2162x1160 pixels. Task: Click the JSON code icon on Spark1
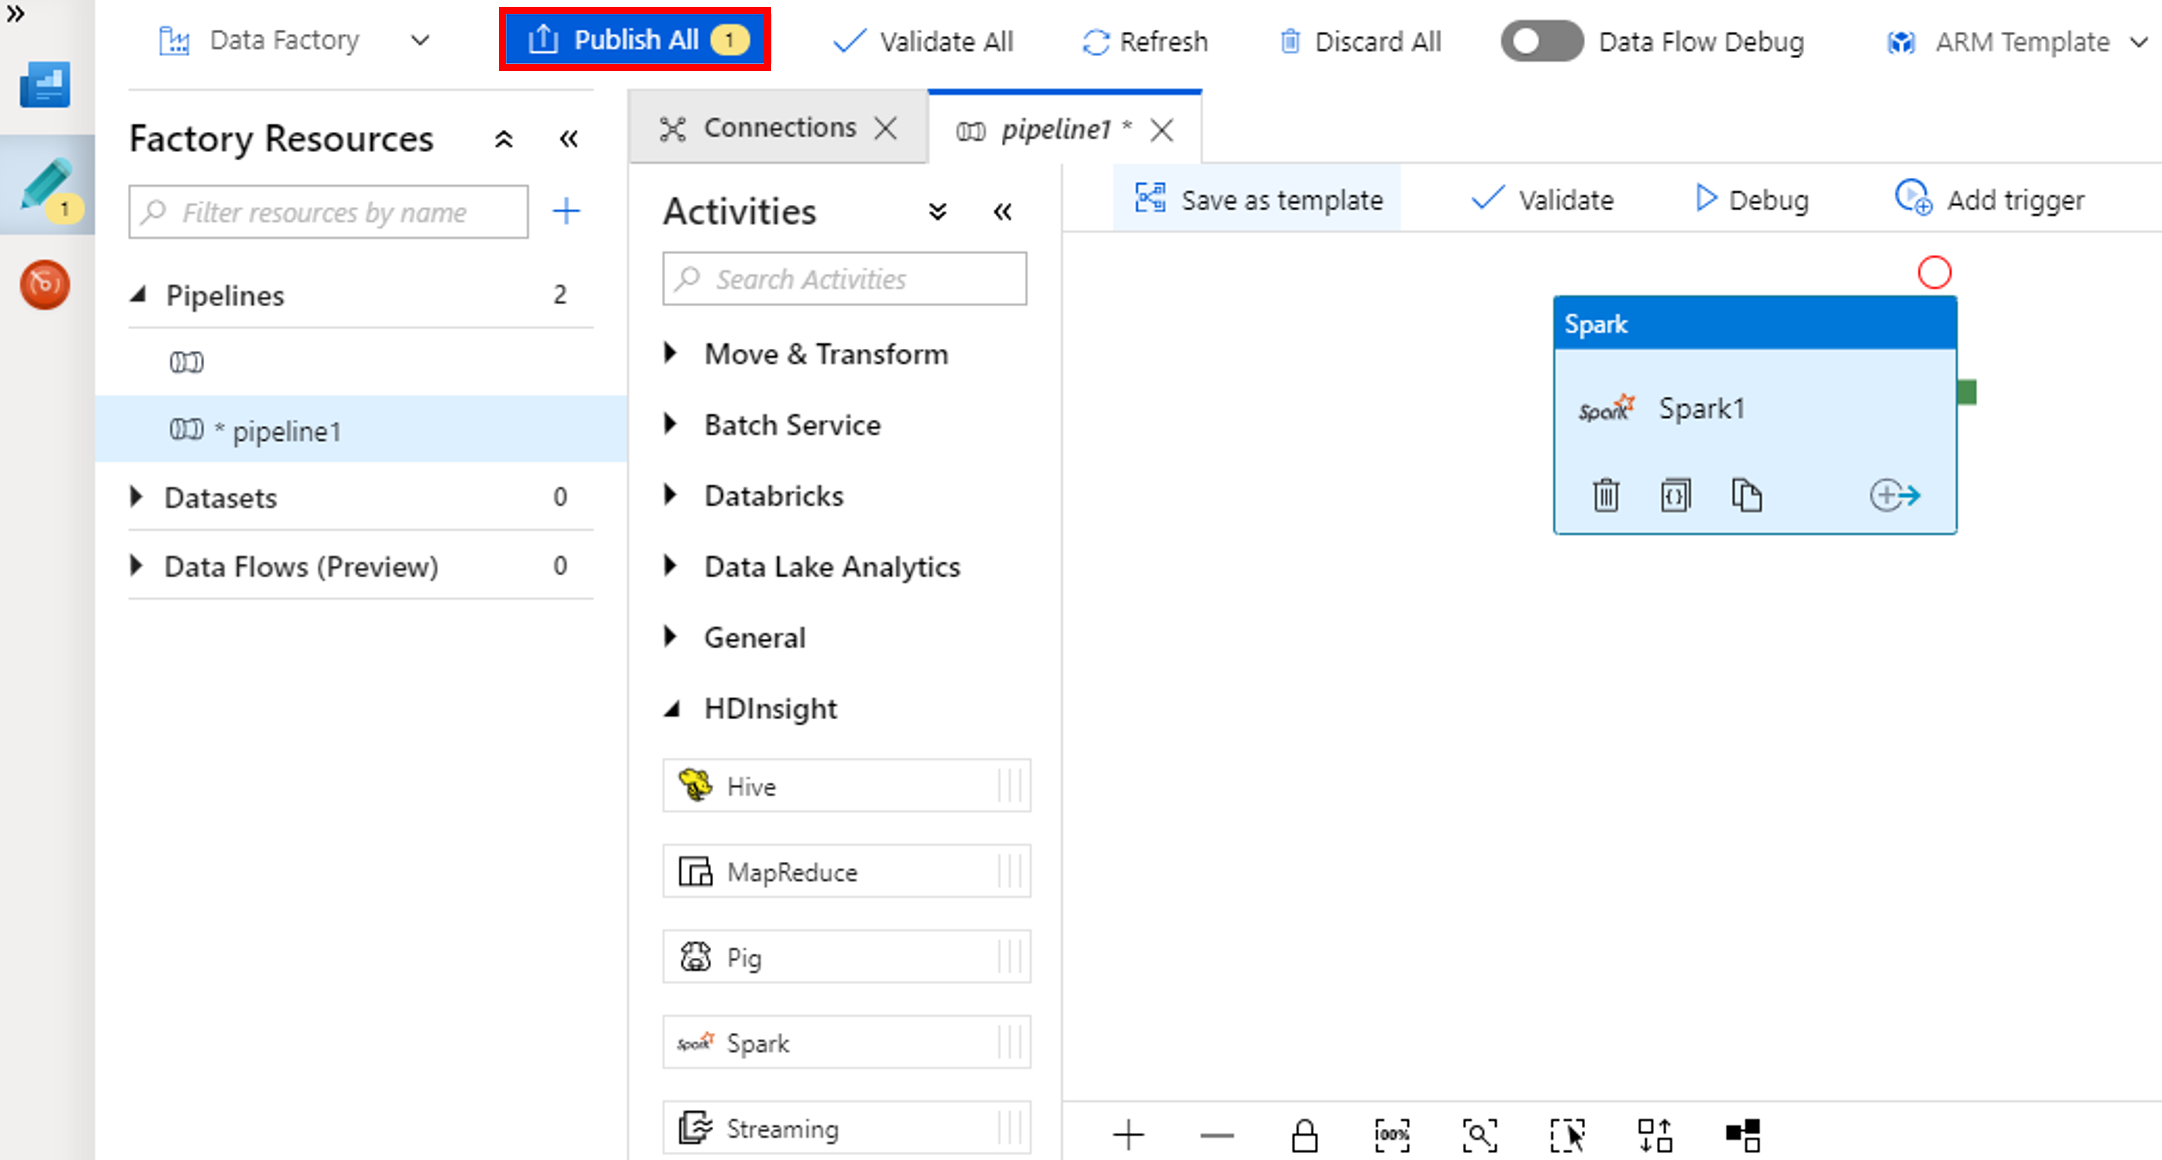coord(1677,495)
